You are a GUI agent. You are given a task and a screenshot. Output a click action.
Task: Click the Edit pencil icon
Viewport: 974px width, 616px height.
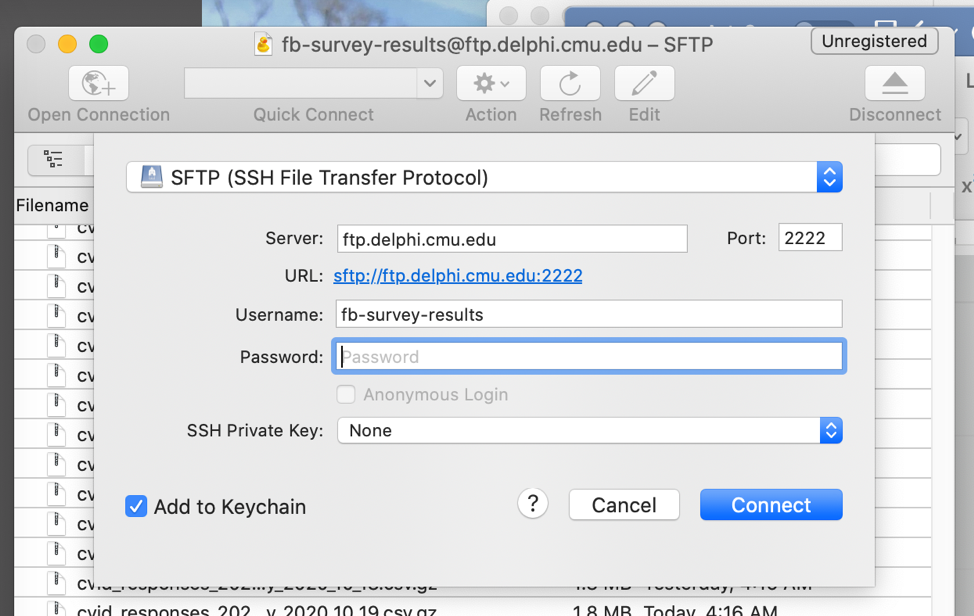click(644, 83)
